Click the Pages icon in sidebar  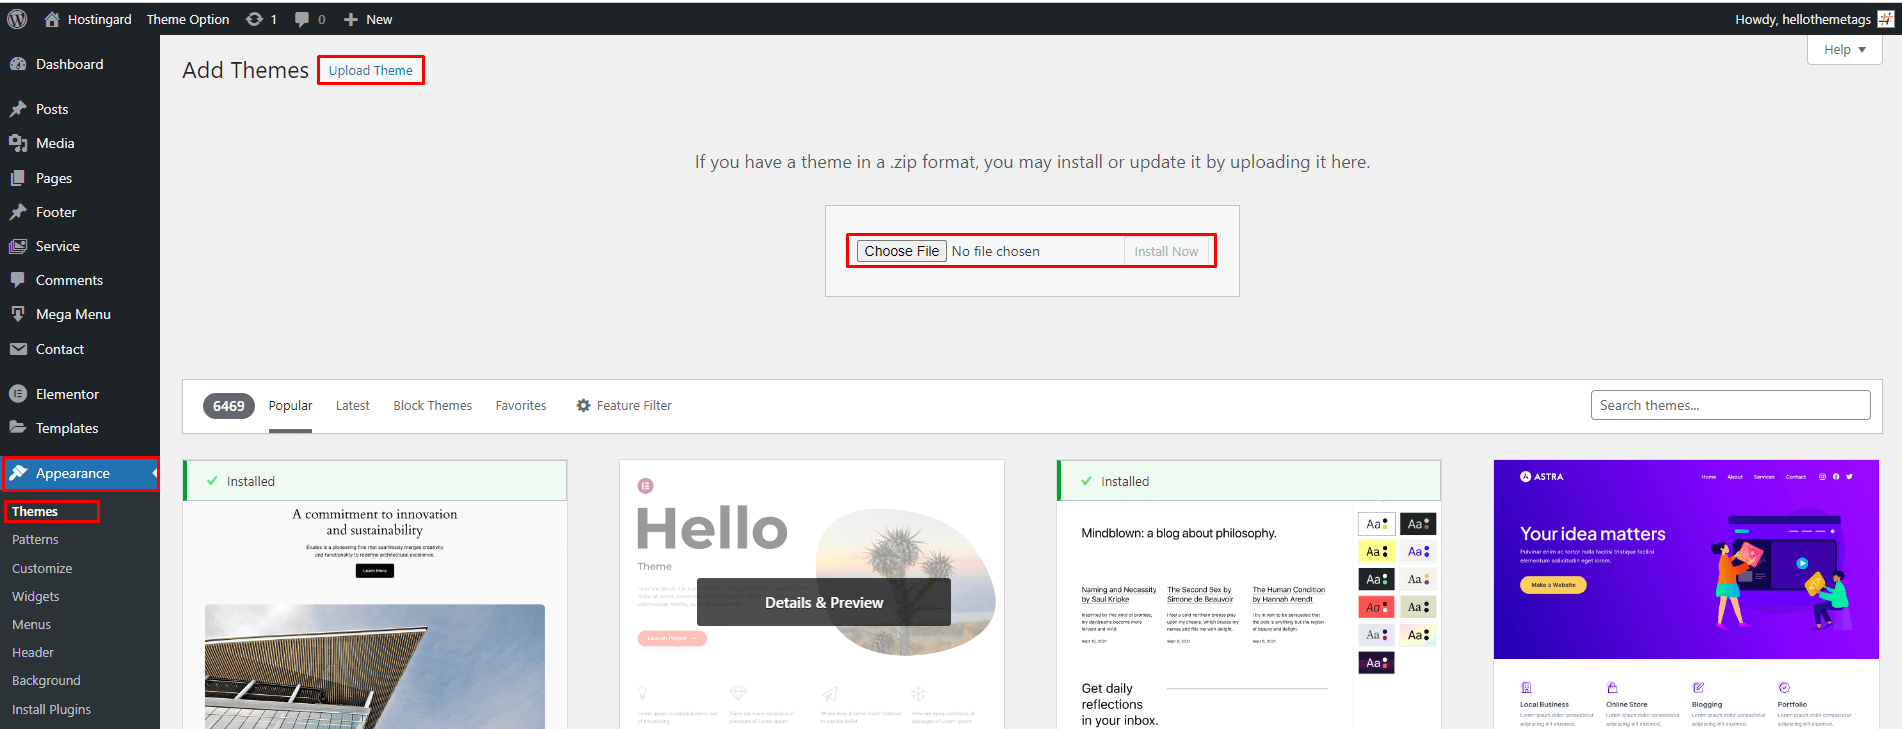point(18,178)
